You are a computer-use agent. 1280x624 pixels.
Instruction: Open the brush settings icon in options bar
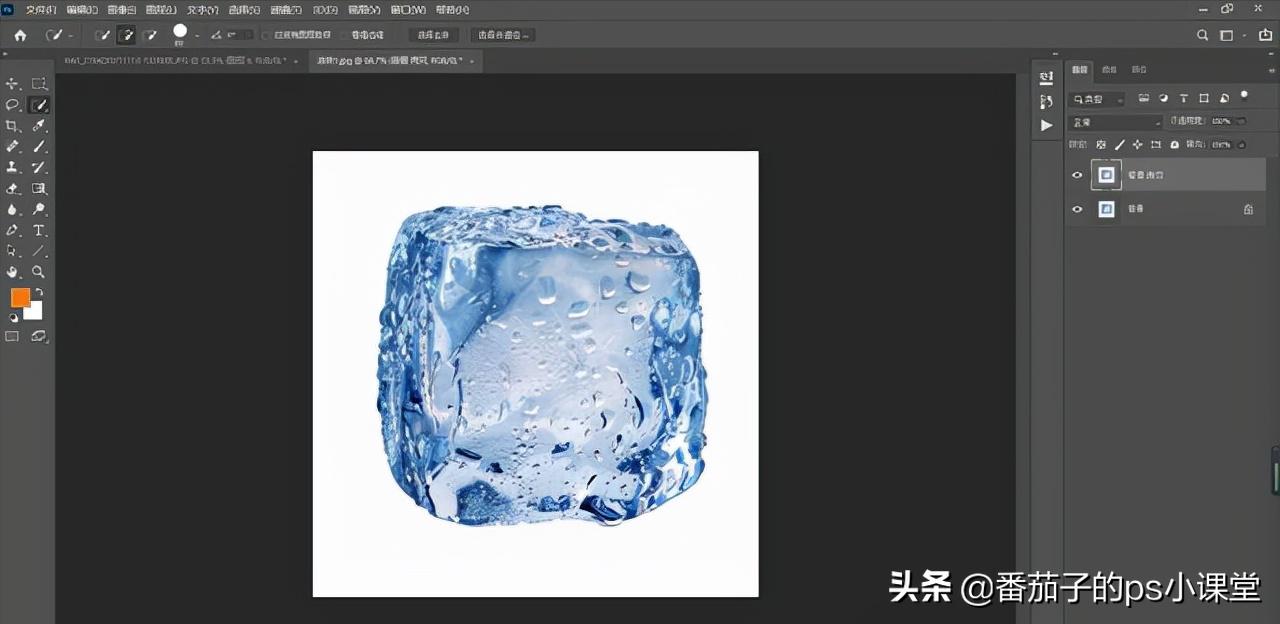tap(180, 34)
